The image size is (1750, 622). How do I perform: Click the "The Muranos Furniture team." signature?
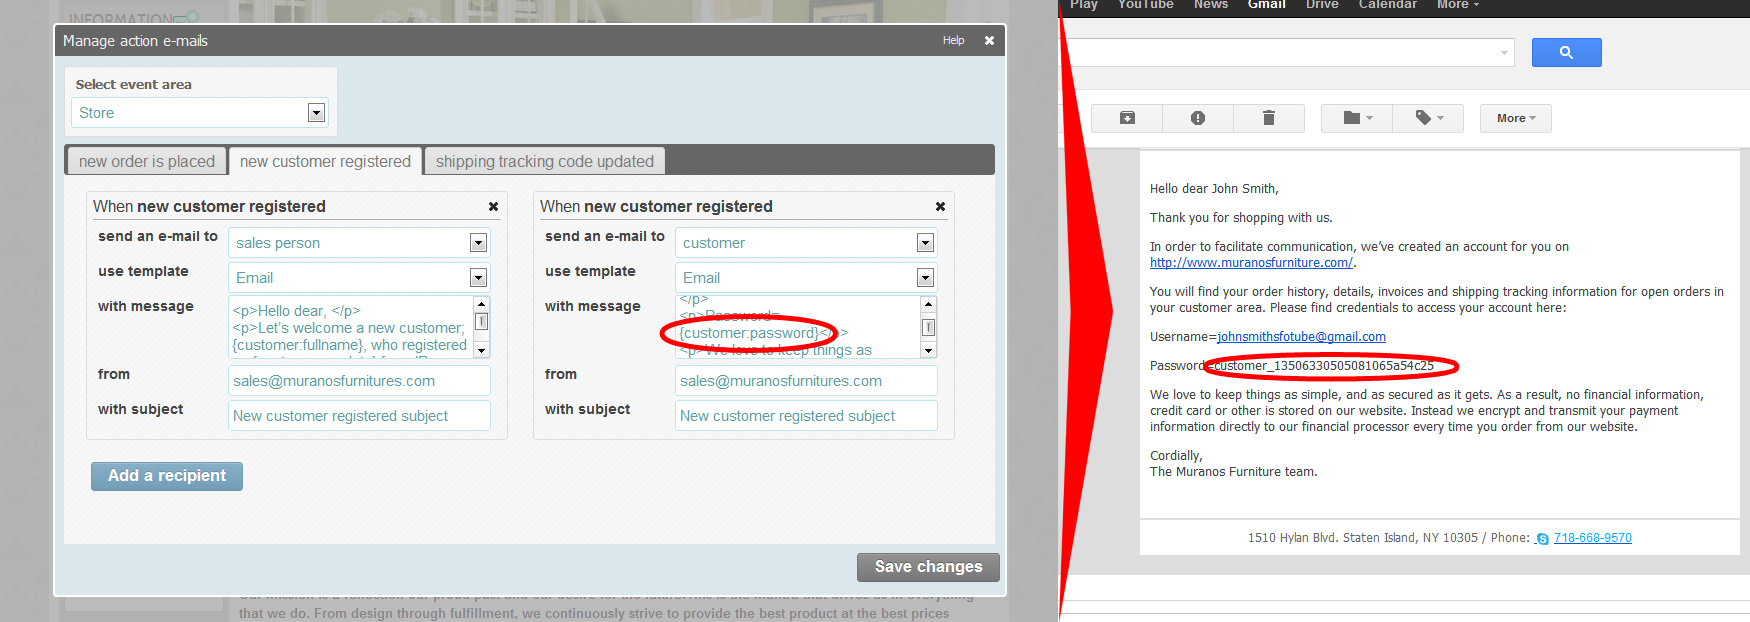coord(1233,472)
